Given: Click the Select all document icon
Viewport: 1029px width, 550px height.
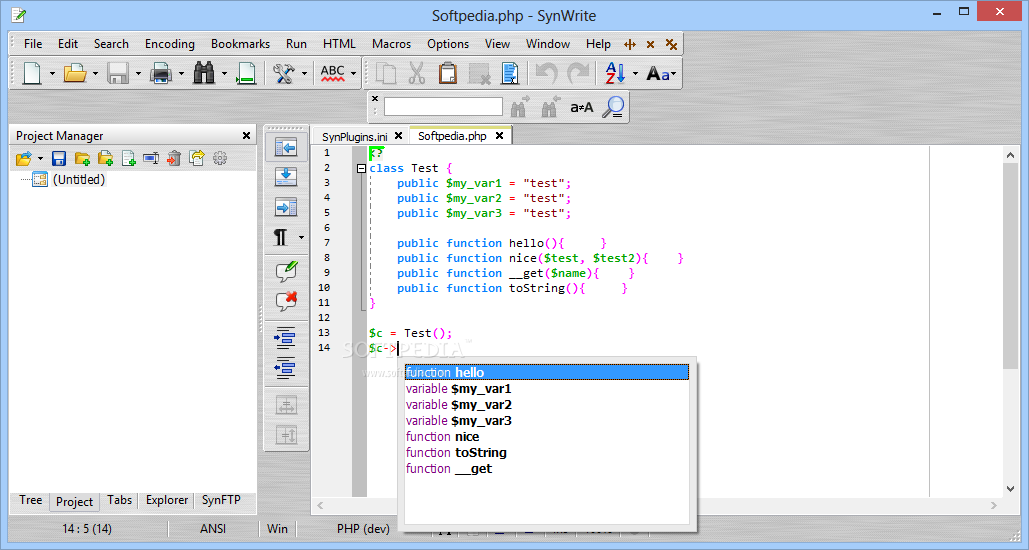Looking at the screenshot, I should 510,73.
